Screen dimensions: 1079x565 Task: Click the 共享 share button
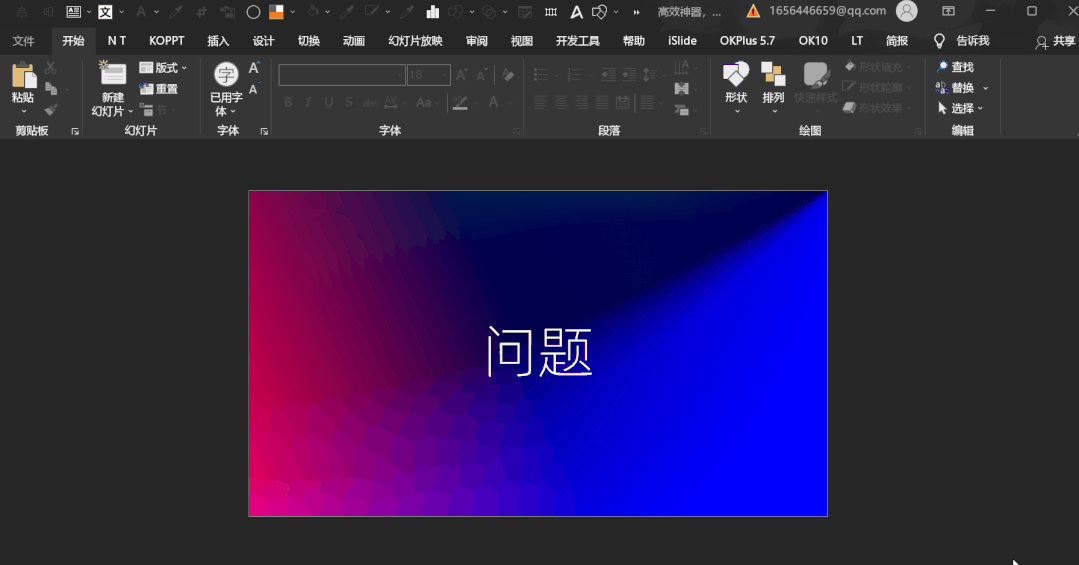click(x=1056, y=42)
